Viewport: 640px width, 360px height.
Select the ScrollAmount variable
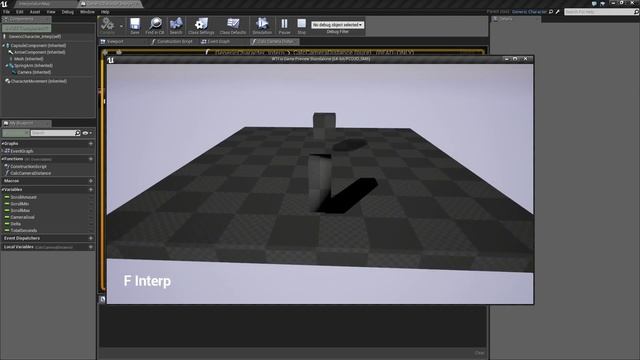[23, 197]
